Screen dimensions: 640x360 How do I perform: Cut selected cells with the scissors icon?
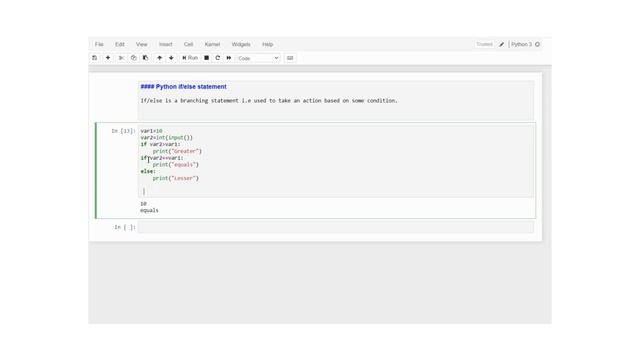pyautogui.click(x=121, y=58)
